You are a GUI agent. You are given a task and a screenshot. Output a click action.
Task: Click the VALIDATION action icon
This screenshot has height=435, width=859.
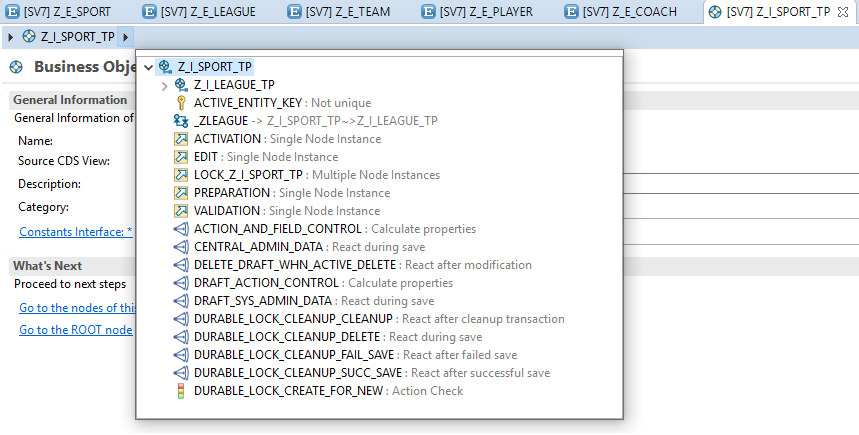(x=181, y=211)
